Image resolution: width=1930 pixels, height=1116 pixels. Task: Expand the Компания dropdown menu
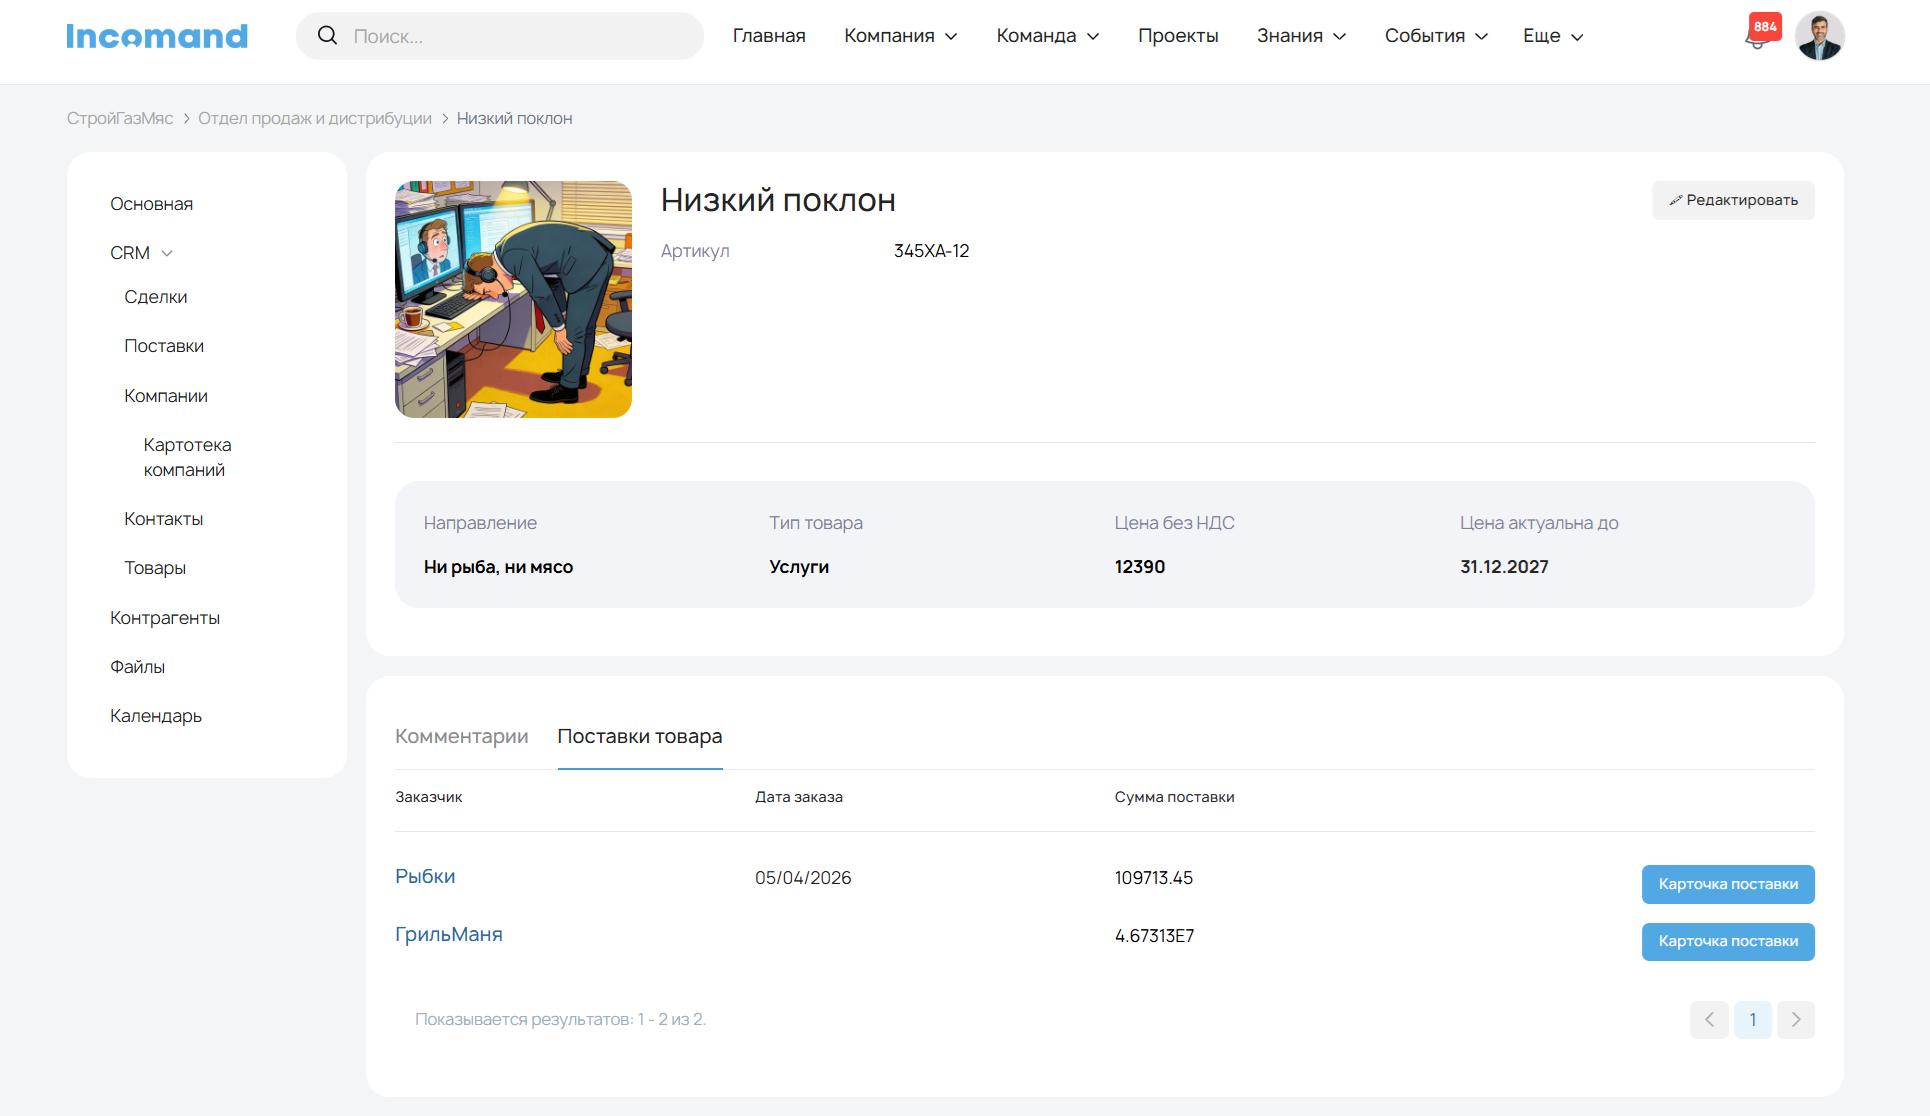pos(901,36)
